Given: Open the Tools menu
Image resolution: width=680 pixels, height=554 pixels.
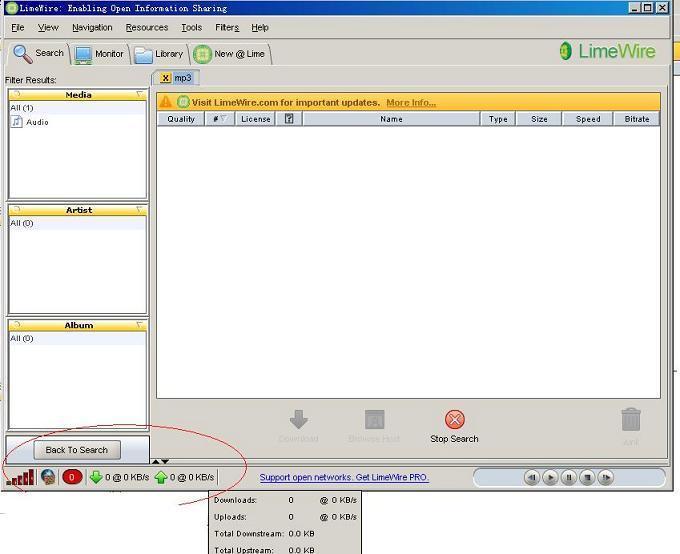Looking at the screenshot, I should pos(191,27).
